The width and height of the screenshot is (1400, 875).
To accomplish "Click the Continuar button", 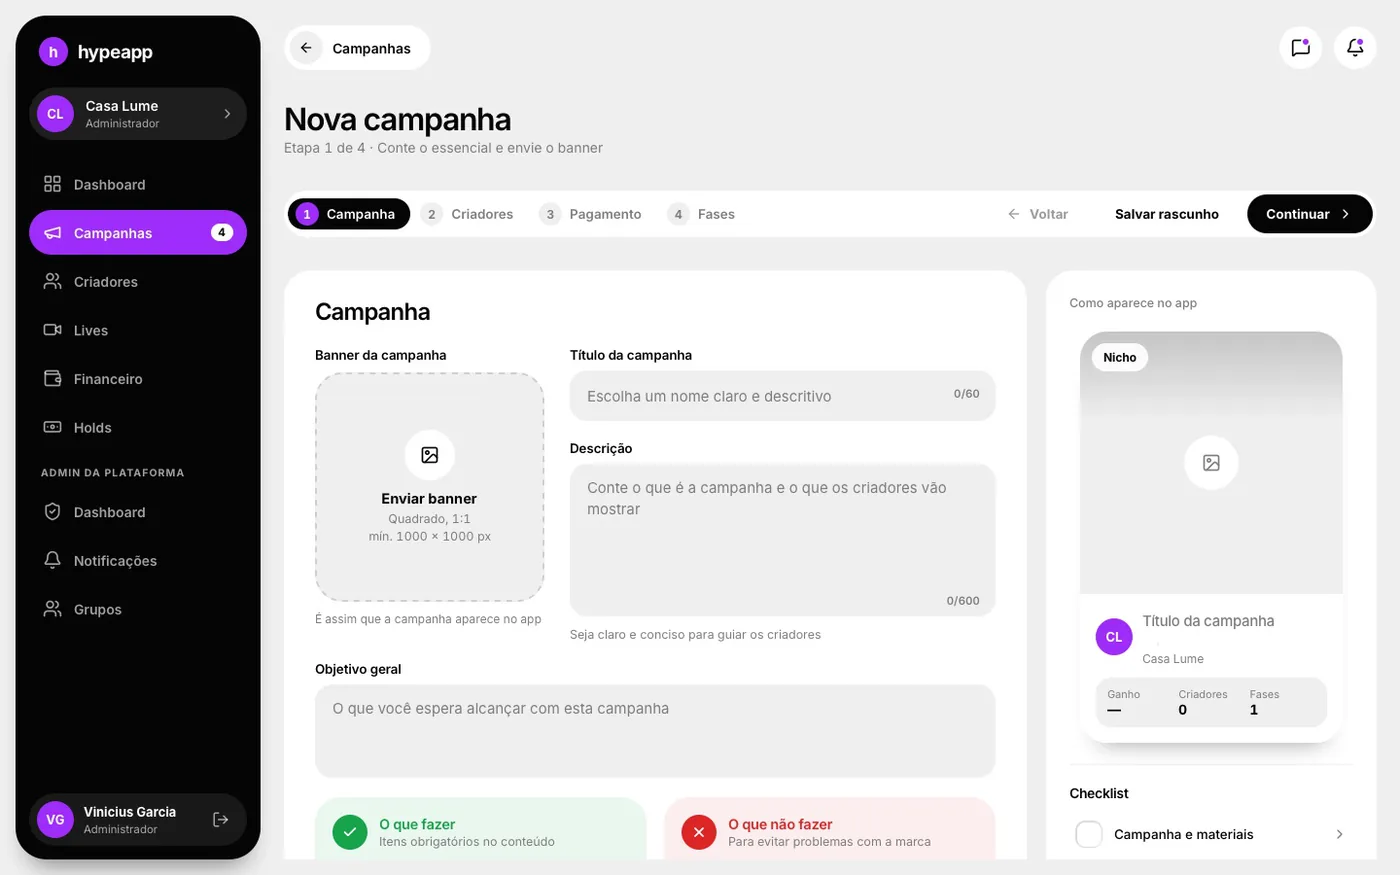I will click(1310, 214).
